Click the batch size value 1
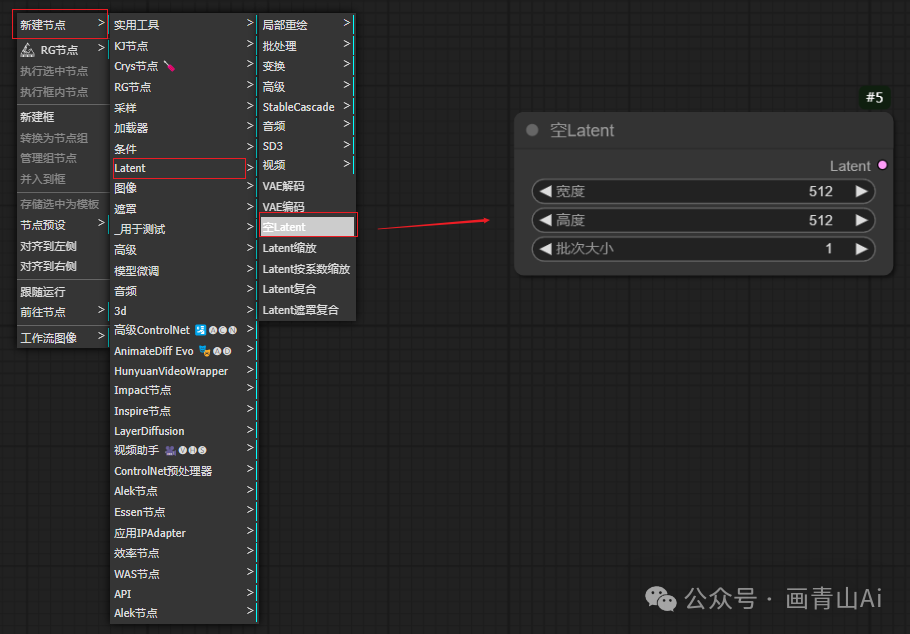Image resolution: width=910 pixels, height=634 pixels. pyautogui.click(x=829, y=248)
